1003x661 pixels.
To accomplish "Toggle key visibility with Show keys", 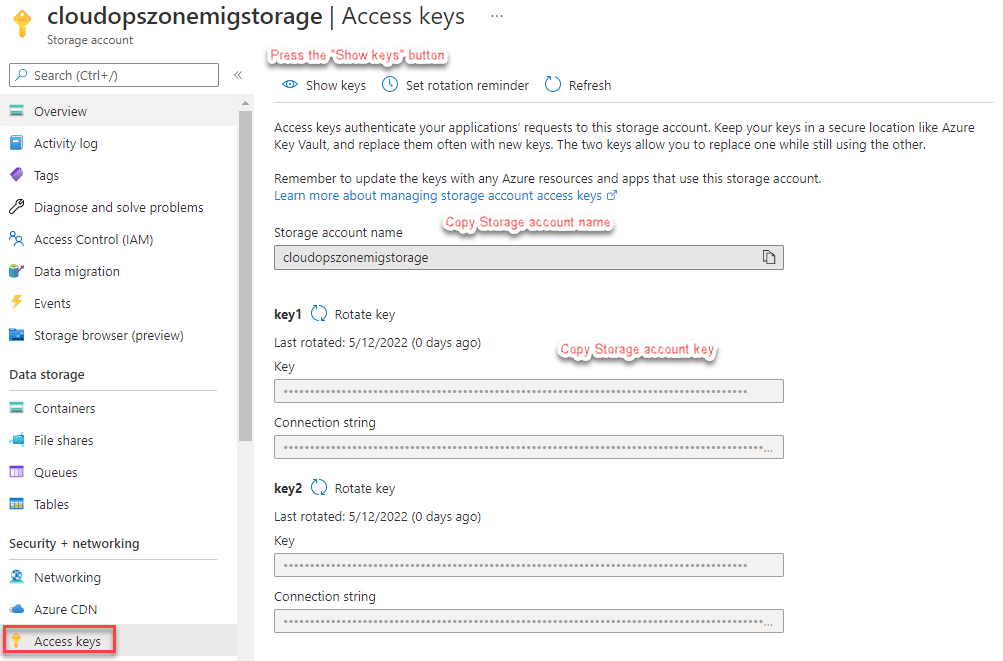I will [325, 85].
